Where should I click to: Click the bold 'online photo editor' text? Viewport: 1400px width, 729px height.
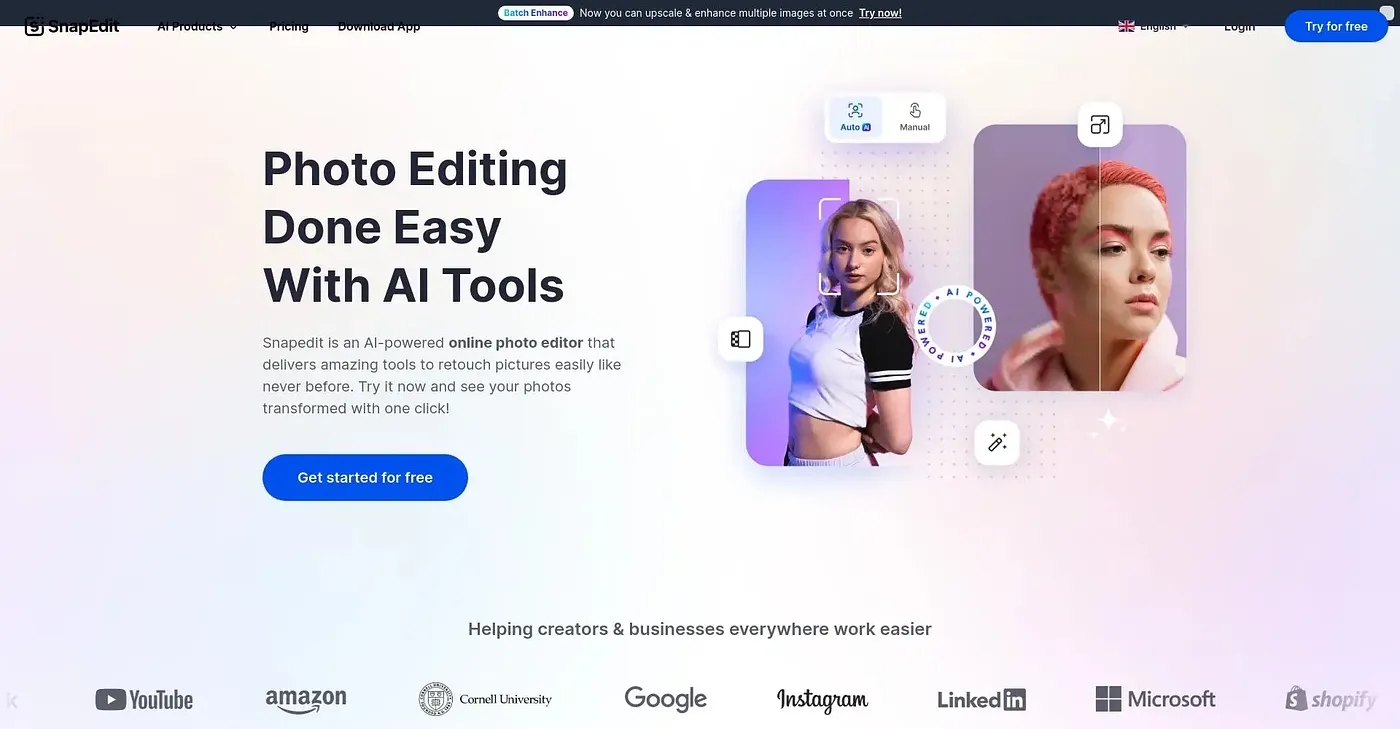(516, 343)
